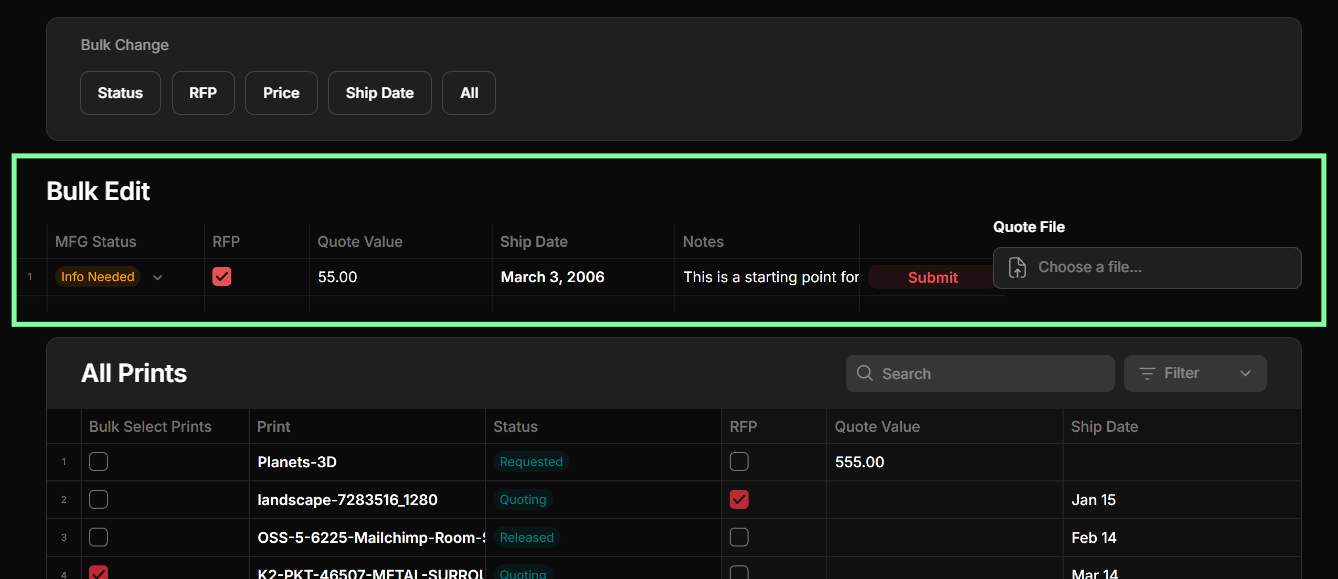
Task: Click the magnifier icon in the search box
Action: 865,373
